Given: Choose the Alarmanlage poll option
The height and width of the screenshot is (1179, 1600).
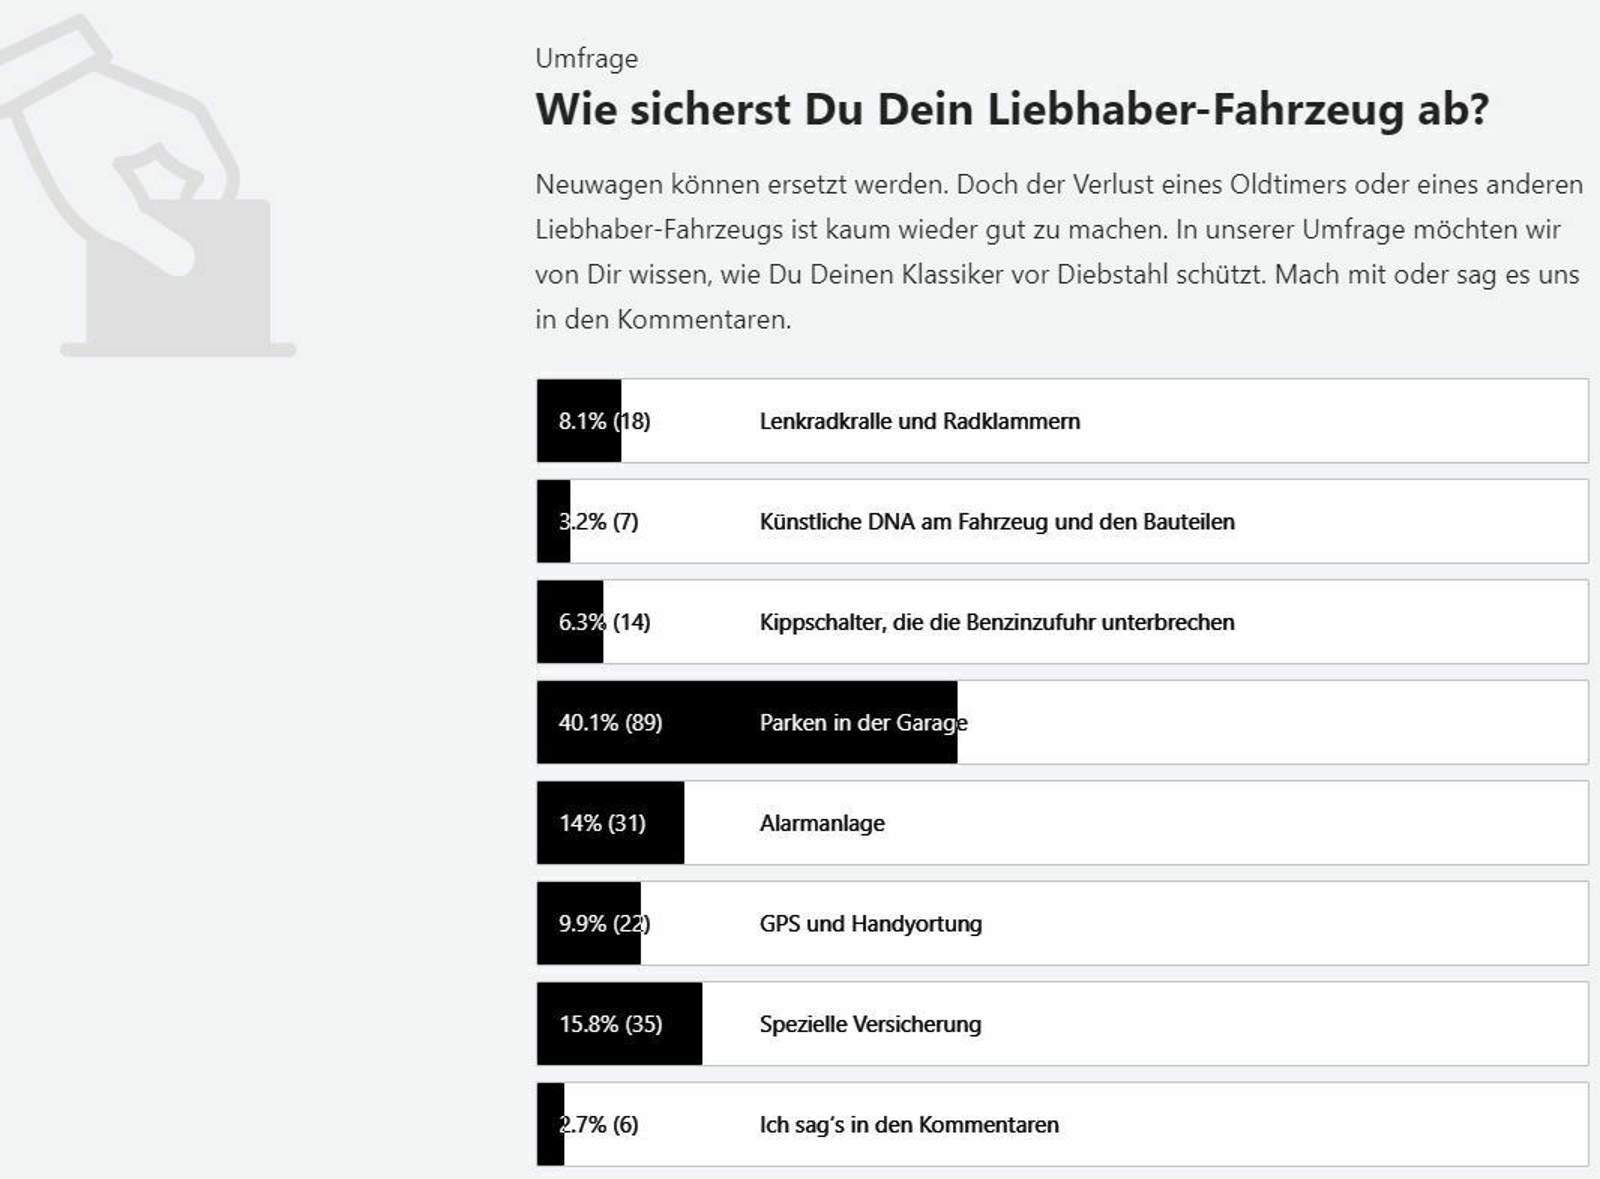Looking at the screenshot, I should [x=822, y=823].
